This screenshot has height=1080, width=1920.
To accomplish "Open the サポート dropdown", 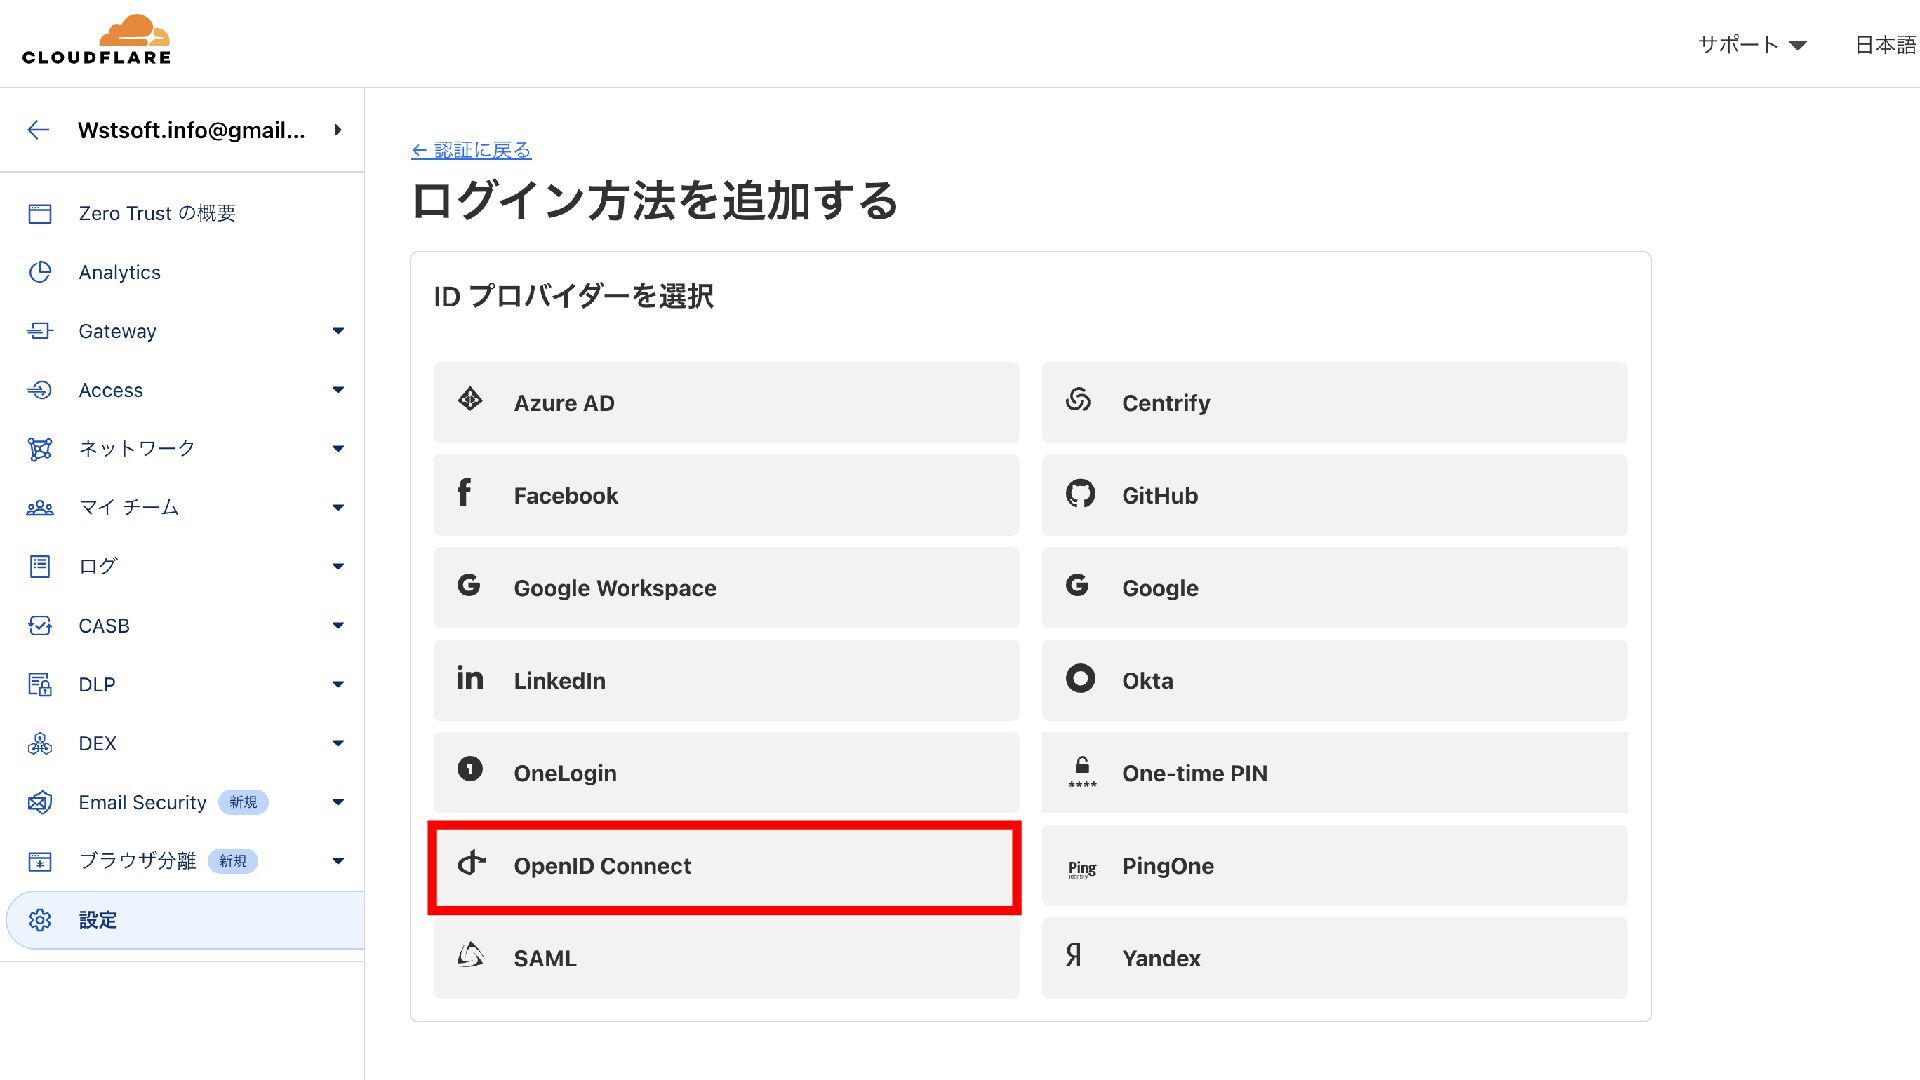I will [1752, 45].
